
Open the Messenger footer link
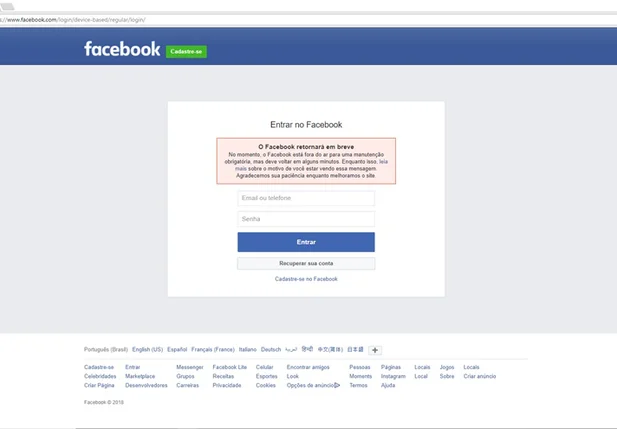[190, 367]
